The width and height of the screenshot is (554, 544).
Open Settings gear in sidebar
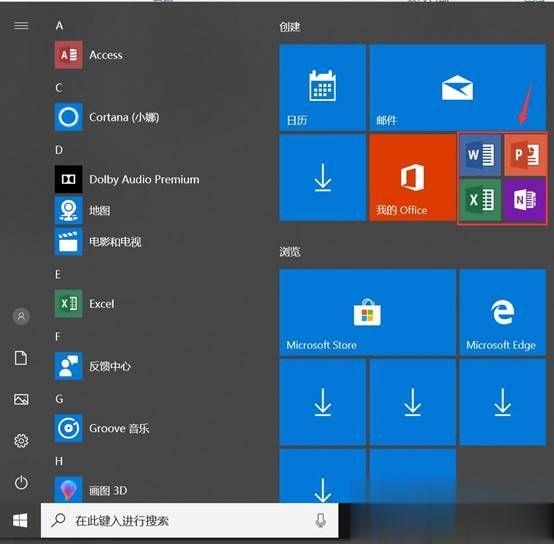point(21,441)
